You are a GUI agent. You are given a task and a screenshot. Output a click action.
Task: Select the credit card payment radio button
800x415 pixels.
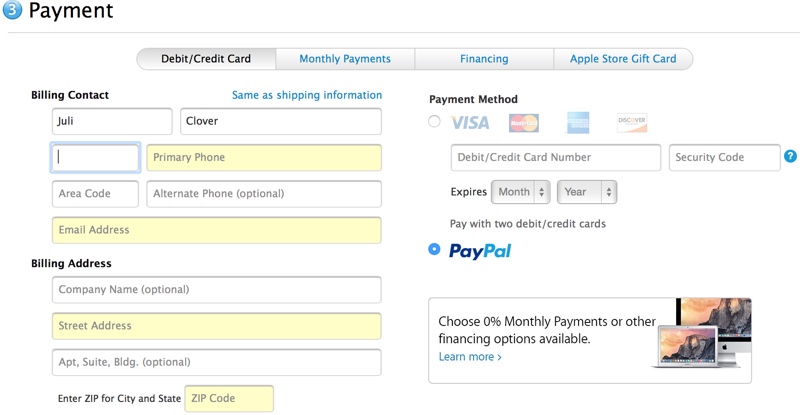pyautogui.click(x=434, y=121)
